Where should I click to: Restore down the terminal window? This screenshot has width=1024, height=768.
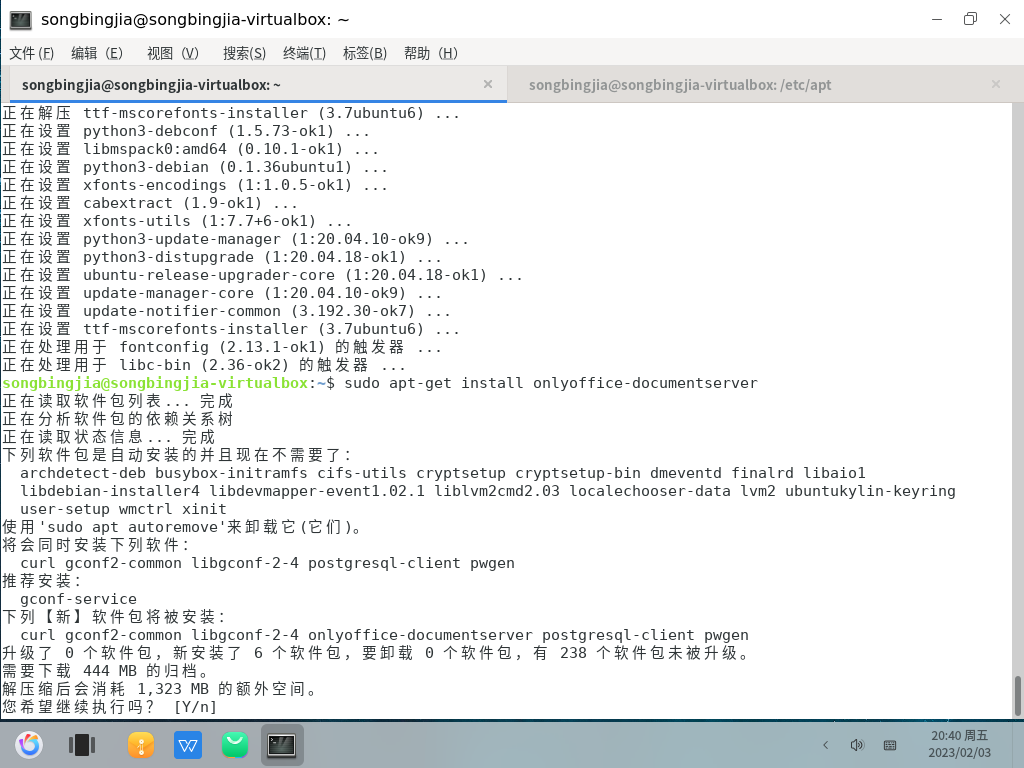point(970,19)
